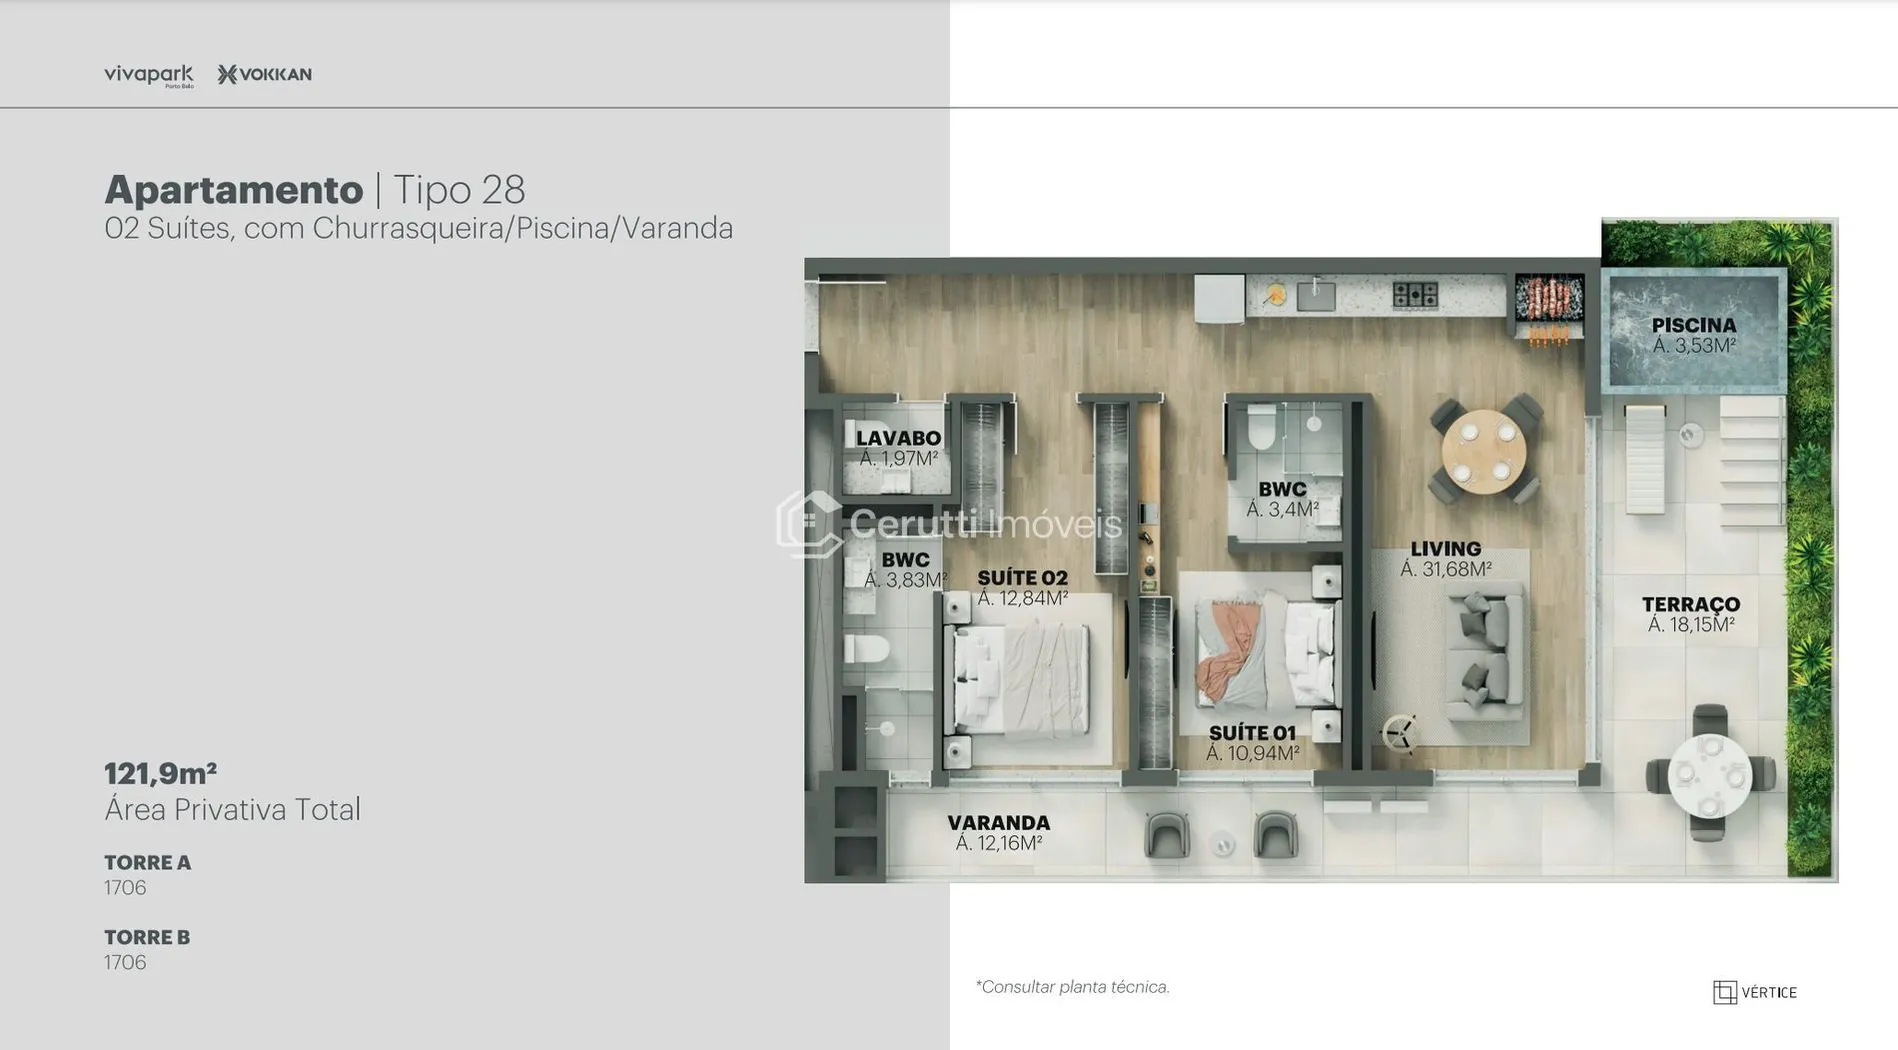Select the Terraço 18,15M² label
Screen dimensions: 1898x1050
[x=1690, y=614]
